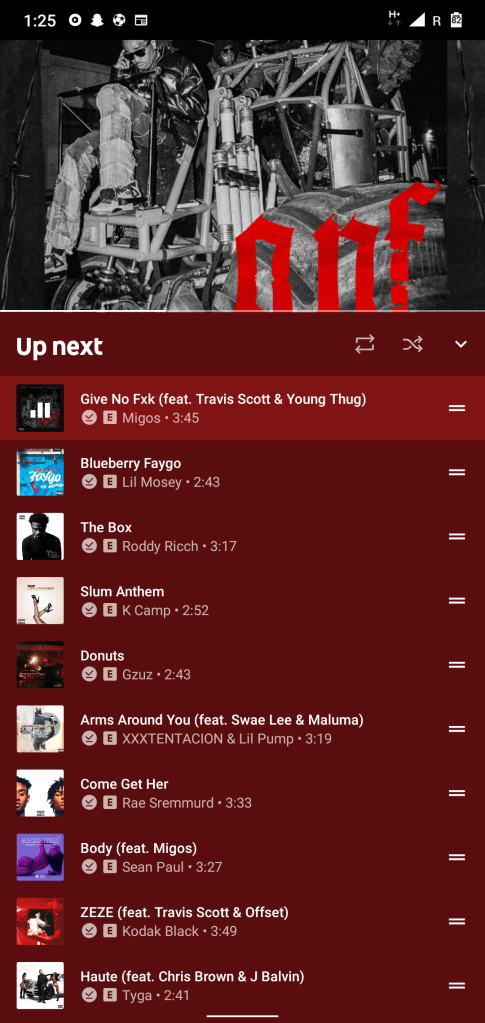This screenshot has height=1023, width=485.
Task: Tap downloaded icon beside Rae Sremmurd
Action: tap(89, 802)
